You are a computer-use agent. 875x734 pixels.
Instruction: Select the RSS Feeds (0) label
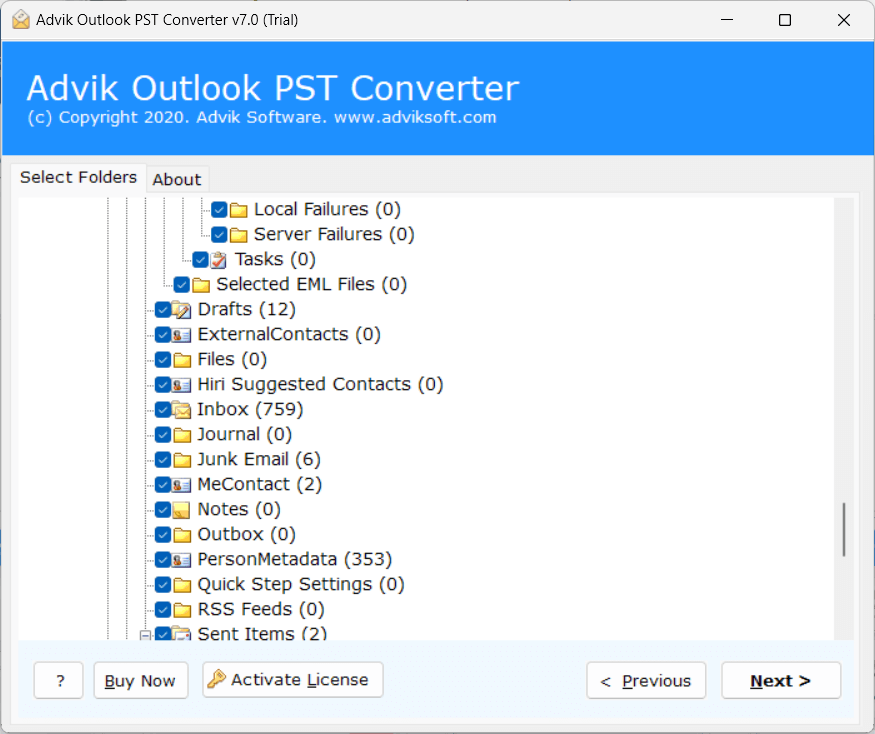point(261,610)
